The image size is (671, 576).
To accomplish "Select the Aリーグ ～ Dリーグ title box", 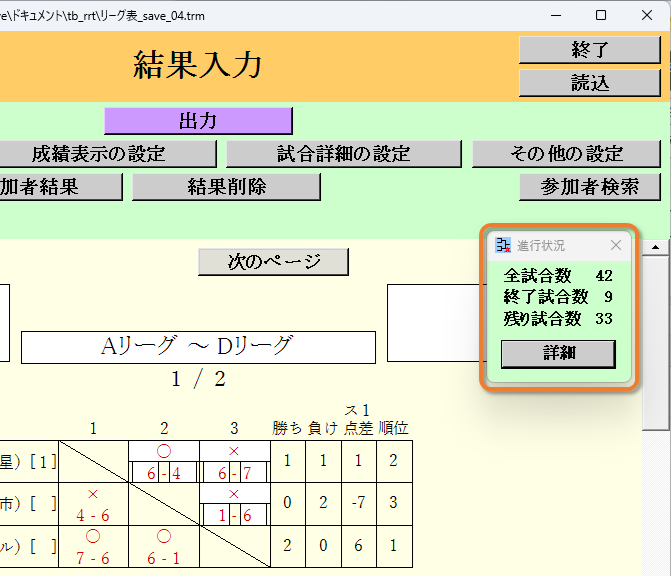I will [199, 347].
